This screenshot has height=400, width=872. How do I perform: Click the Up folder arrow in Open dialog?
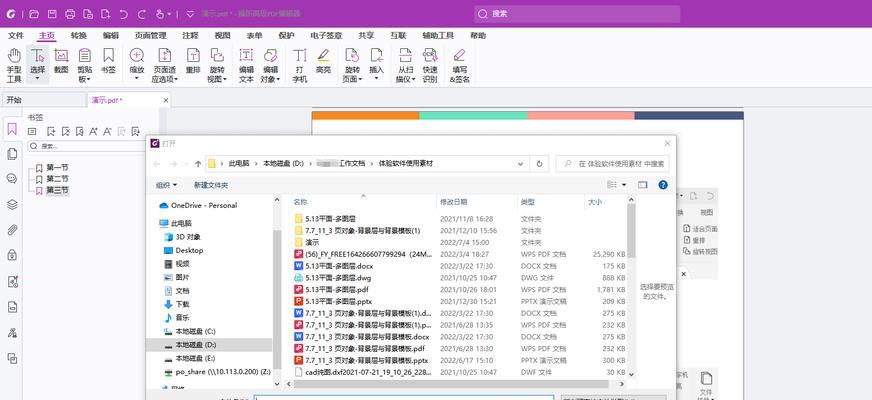click(198, 164)
